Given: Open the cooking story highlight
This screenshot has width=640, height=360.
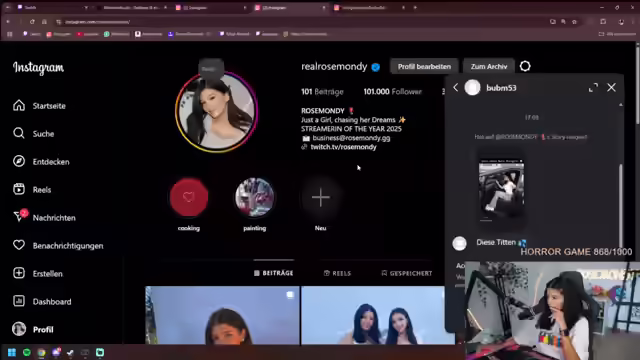Looking at the screenshot, I should click(189, 198).
